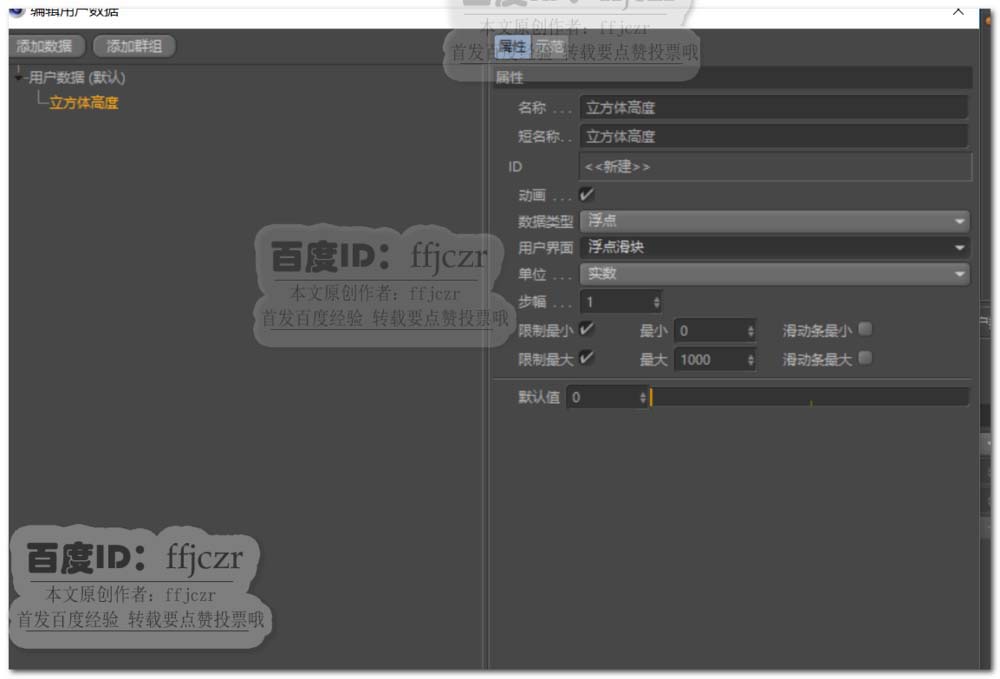The height and width of the screenshot is (679, 1000).
Task: Toggle the 动画 checkbox
Action: pos(586,194)
